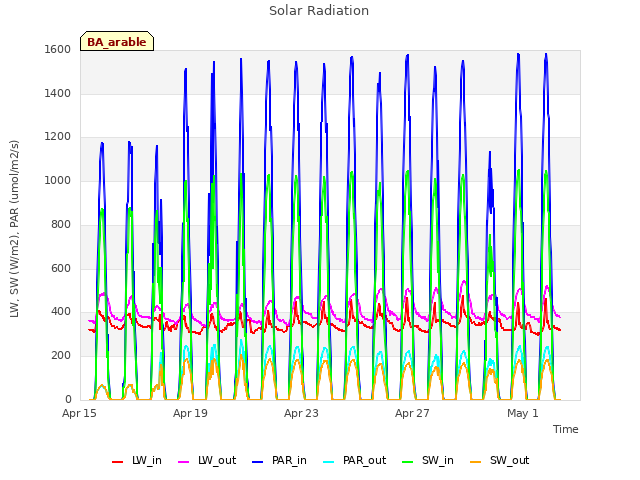Toggle the PAR_out legend label

(364, 460)
